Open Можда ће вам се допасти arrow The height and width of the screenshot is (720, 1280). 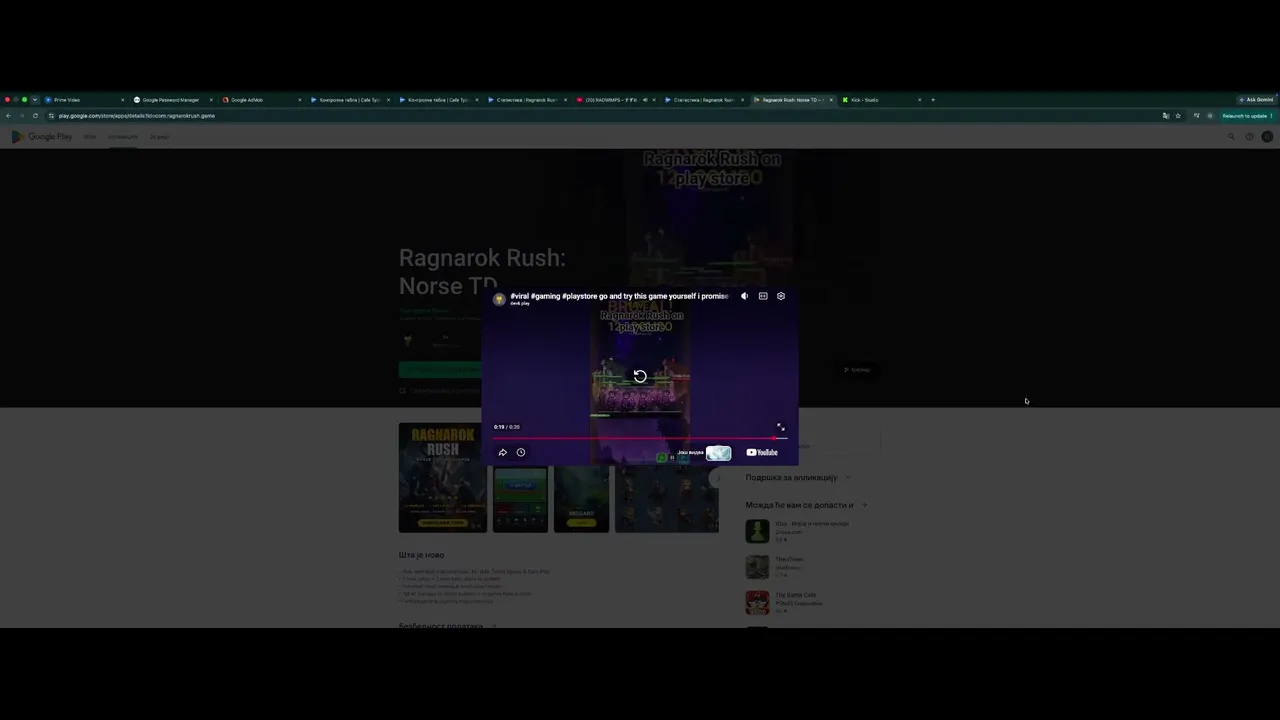coord(864,505)
